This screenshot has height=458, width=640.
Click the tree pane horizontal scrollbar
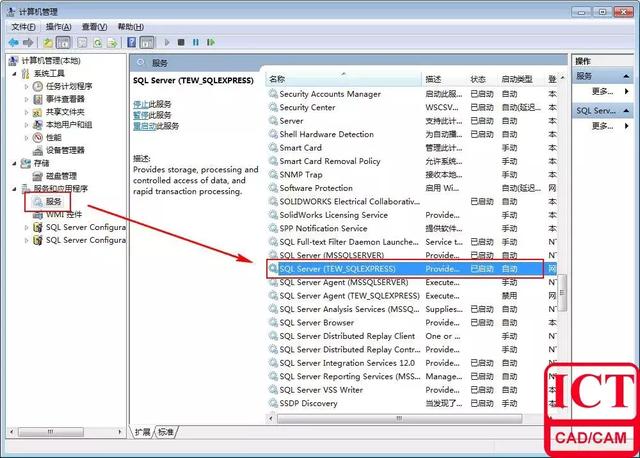tap(51, 432)
